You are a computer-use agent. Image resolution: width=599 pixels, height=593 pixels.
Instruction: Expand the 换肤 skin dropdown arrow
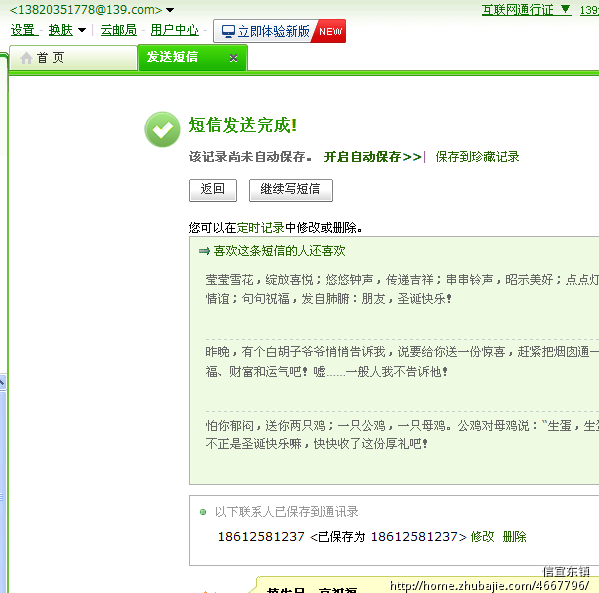pyautogui.click(x=82, y=30)
